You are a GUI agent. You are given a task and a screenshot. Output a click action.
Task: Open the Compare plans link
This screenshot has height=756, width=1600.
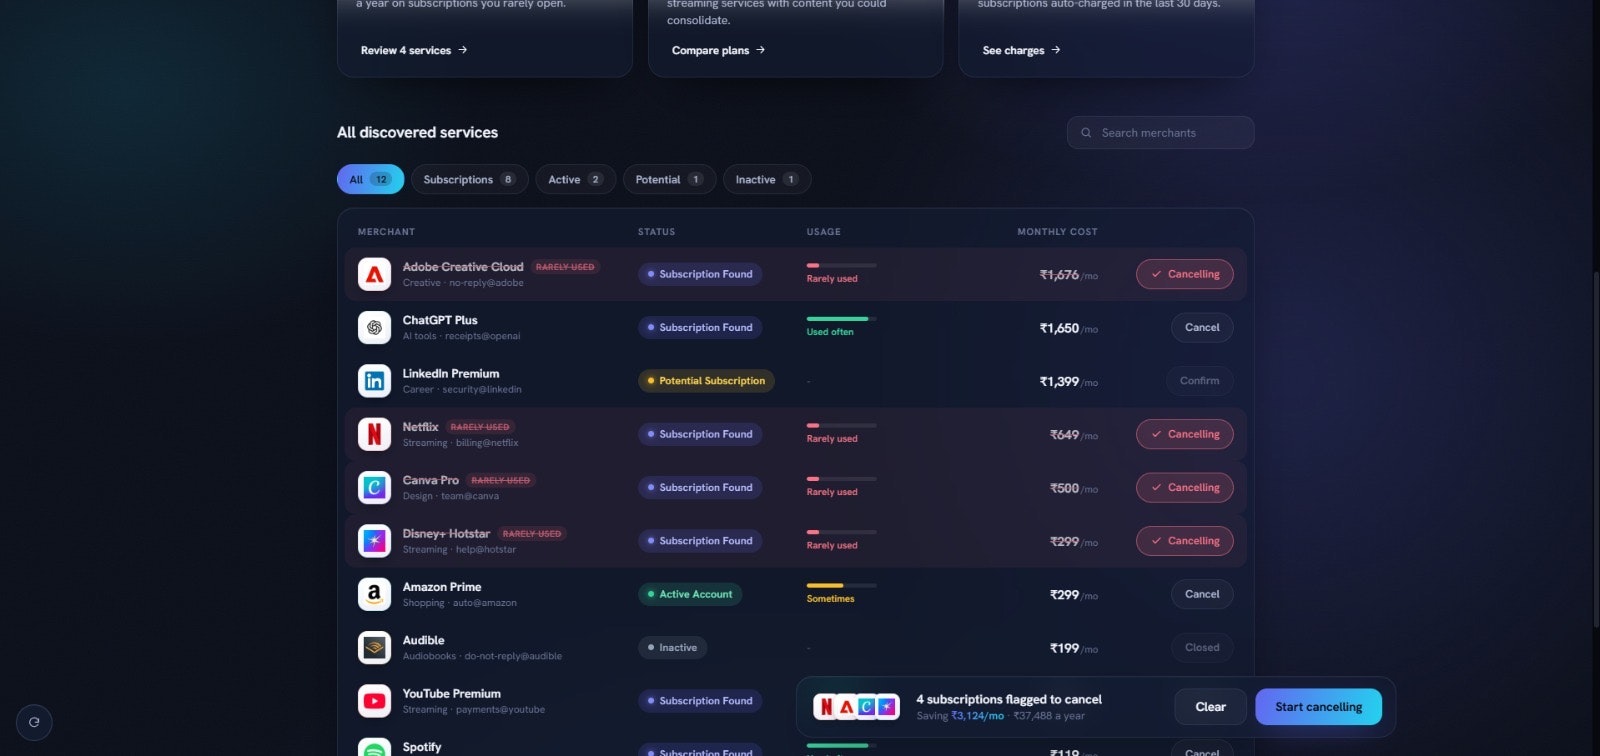[x=718, y=50]
